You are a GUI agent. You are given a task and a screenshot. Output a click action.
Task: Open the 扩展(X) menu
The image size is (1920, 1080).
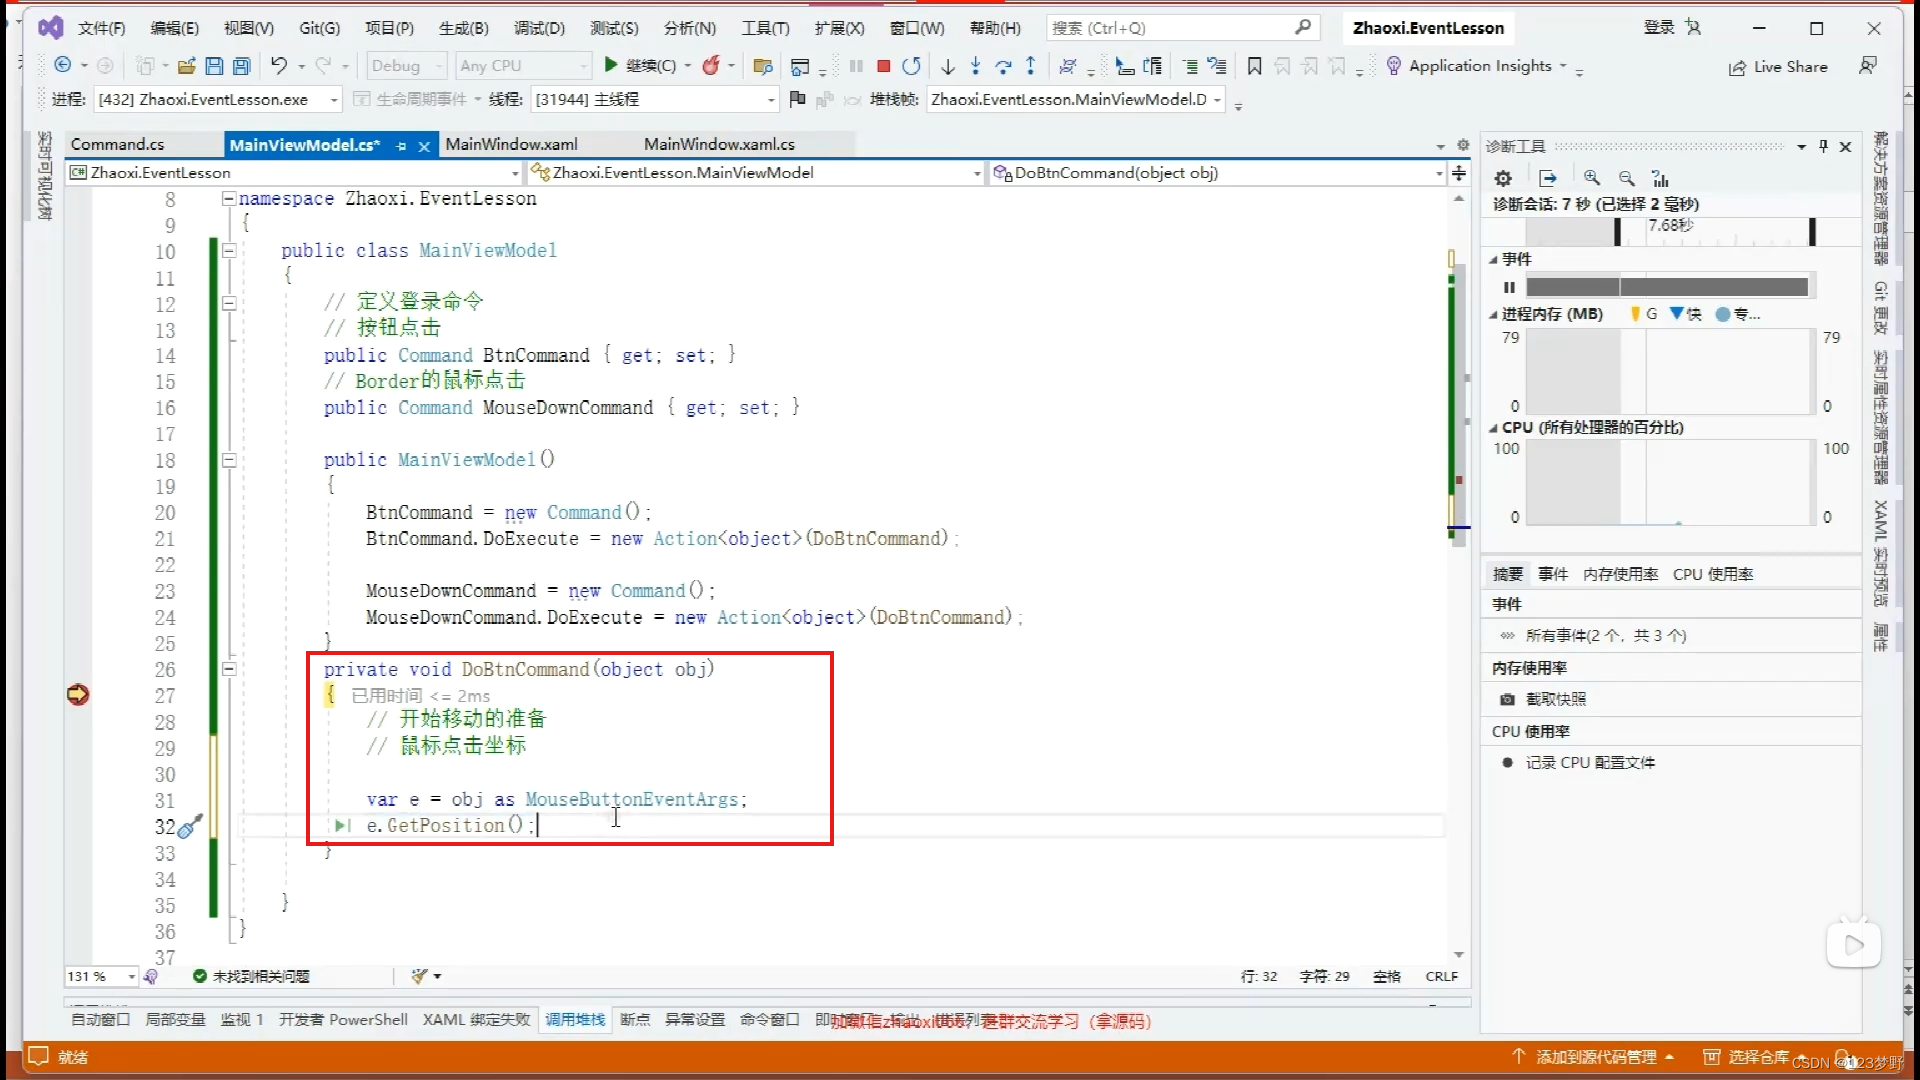pyautogui.click(x=839, y=28)
